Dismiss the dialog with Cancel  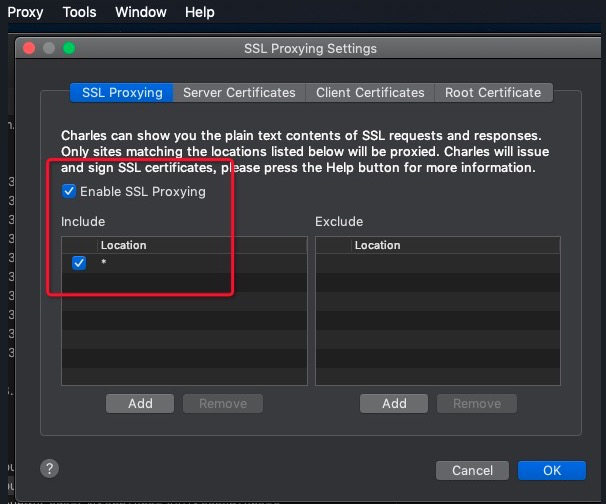472,470
